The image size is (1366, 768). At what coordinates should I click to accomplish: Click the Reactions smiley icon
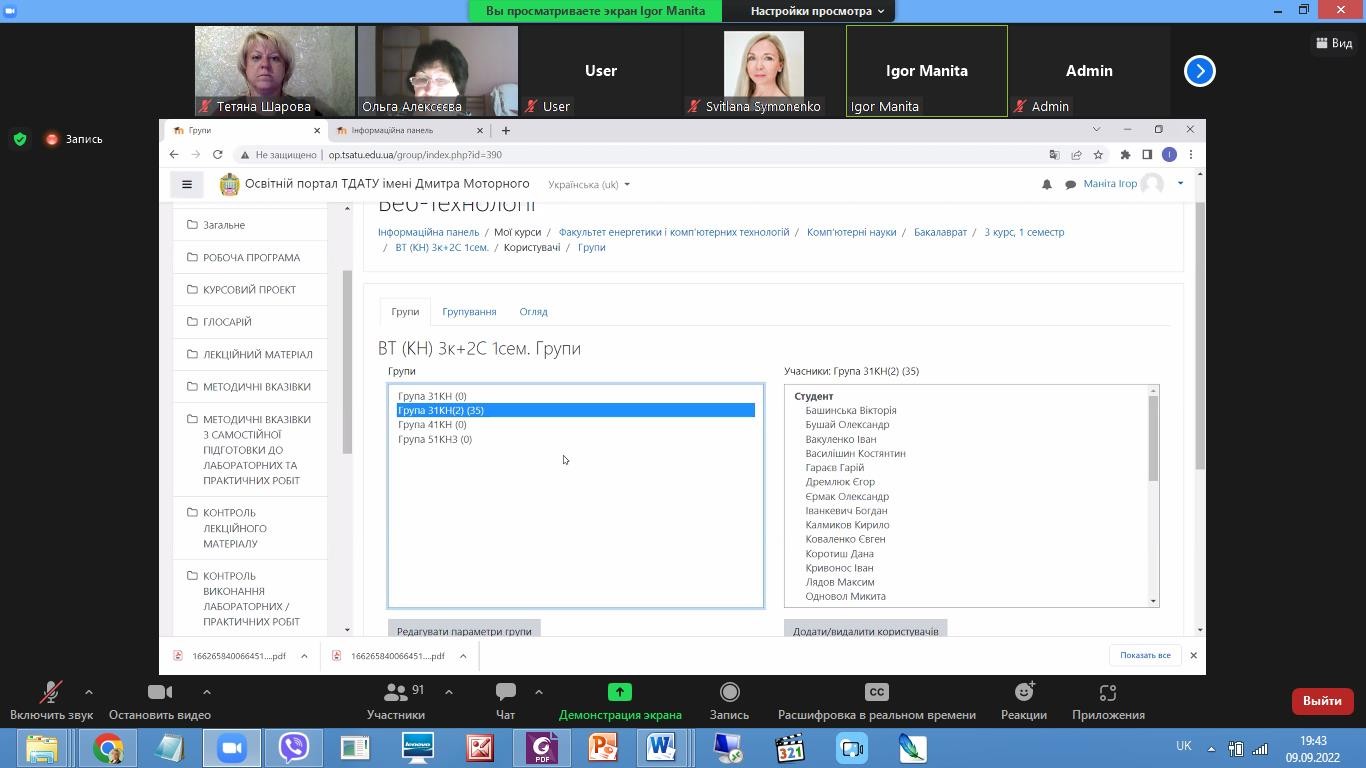[1024, 693]
